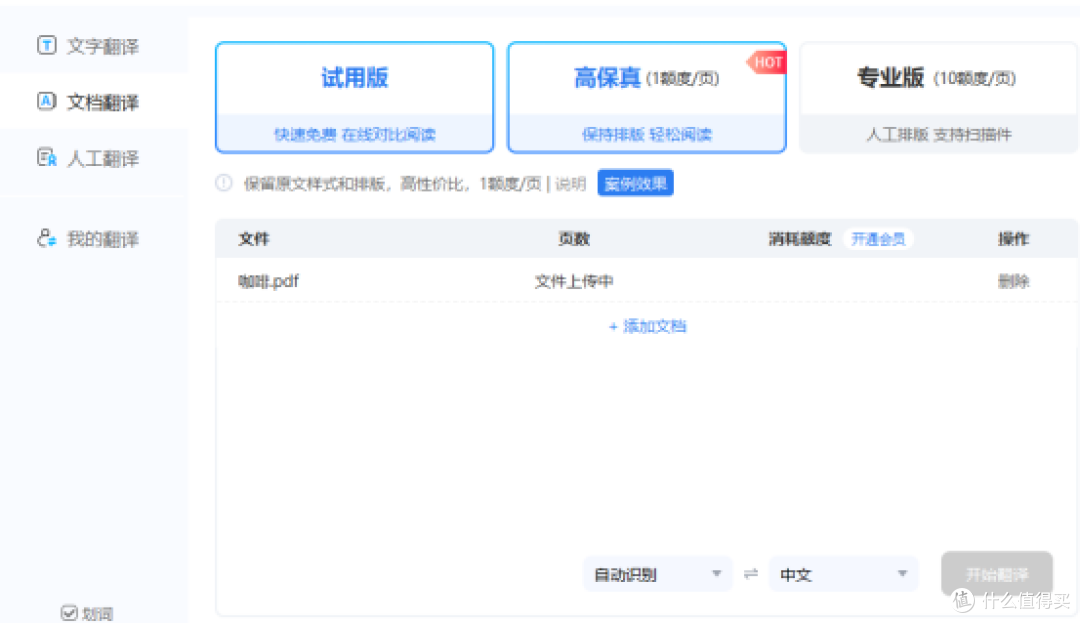This screenshot has width=1080, height=623.
Task: Click + 添加文档 to add a document
Action: [647, 326]
